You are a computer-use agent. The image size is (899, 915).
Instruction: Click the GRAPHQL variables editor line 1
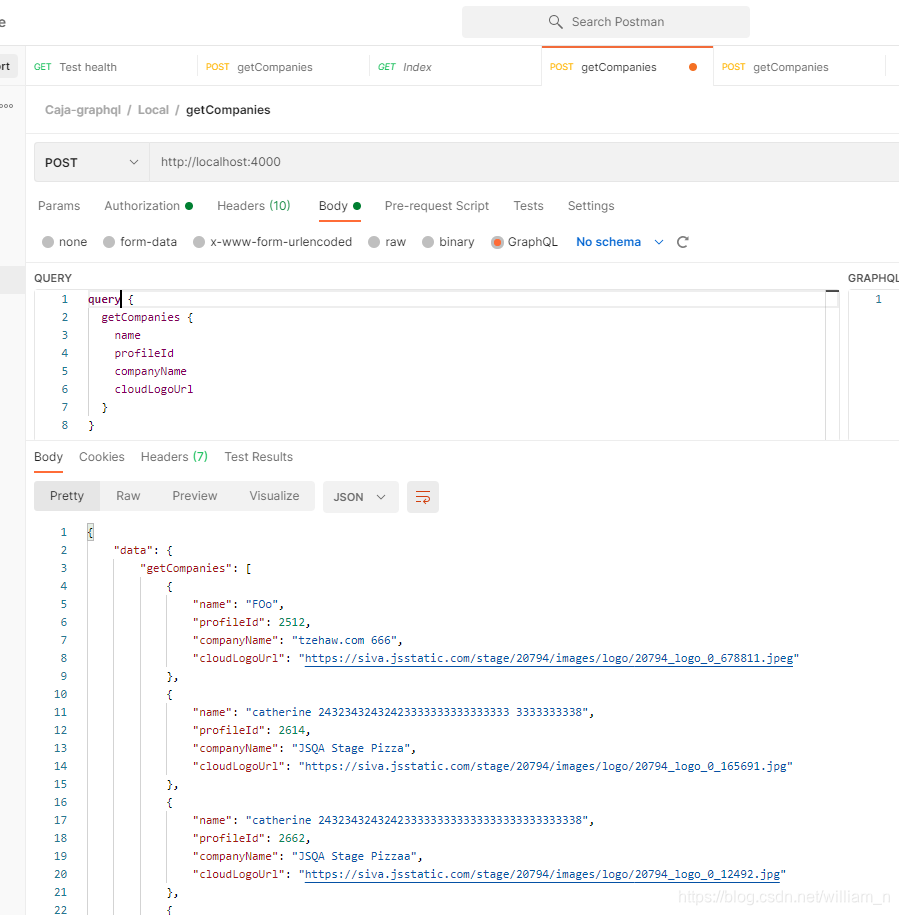[877, 299]
